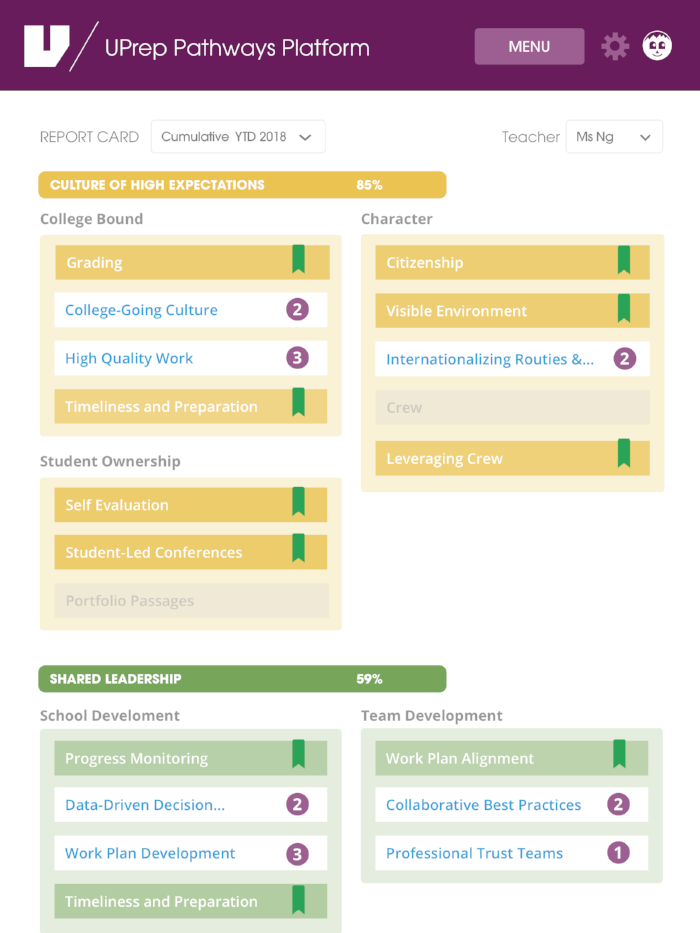Open the Professional Trust Teams link
The width and height of the screenshot is (700, 933).
[x=474, y=853]
